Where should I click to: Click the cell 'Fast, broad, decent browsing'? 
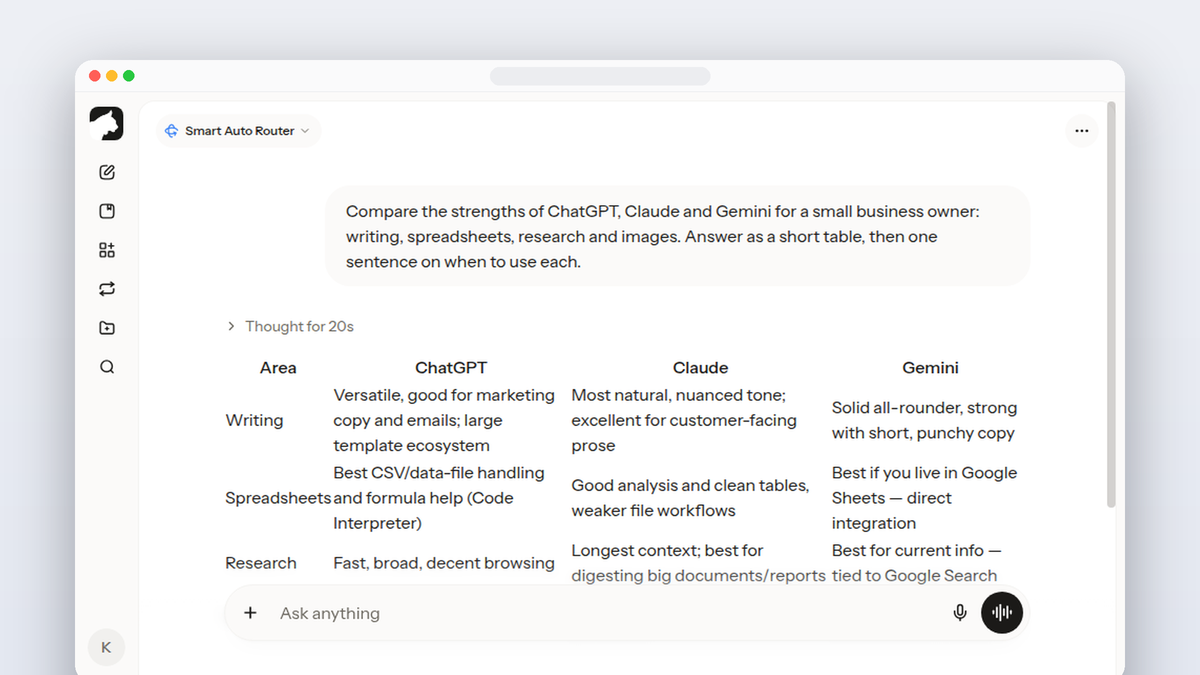click(x=444, y=563)
